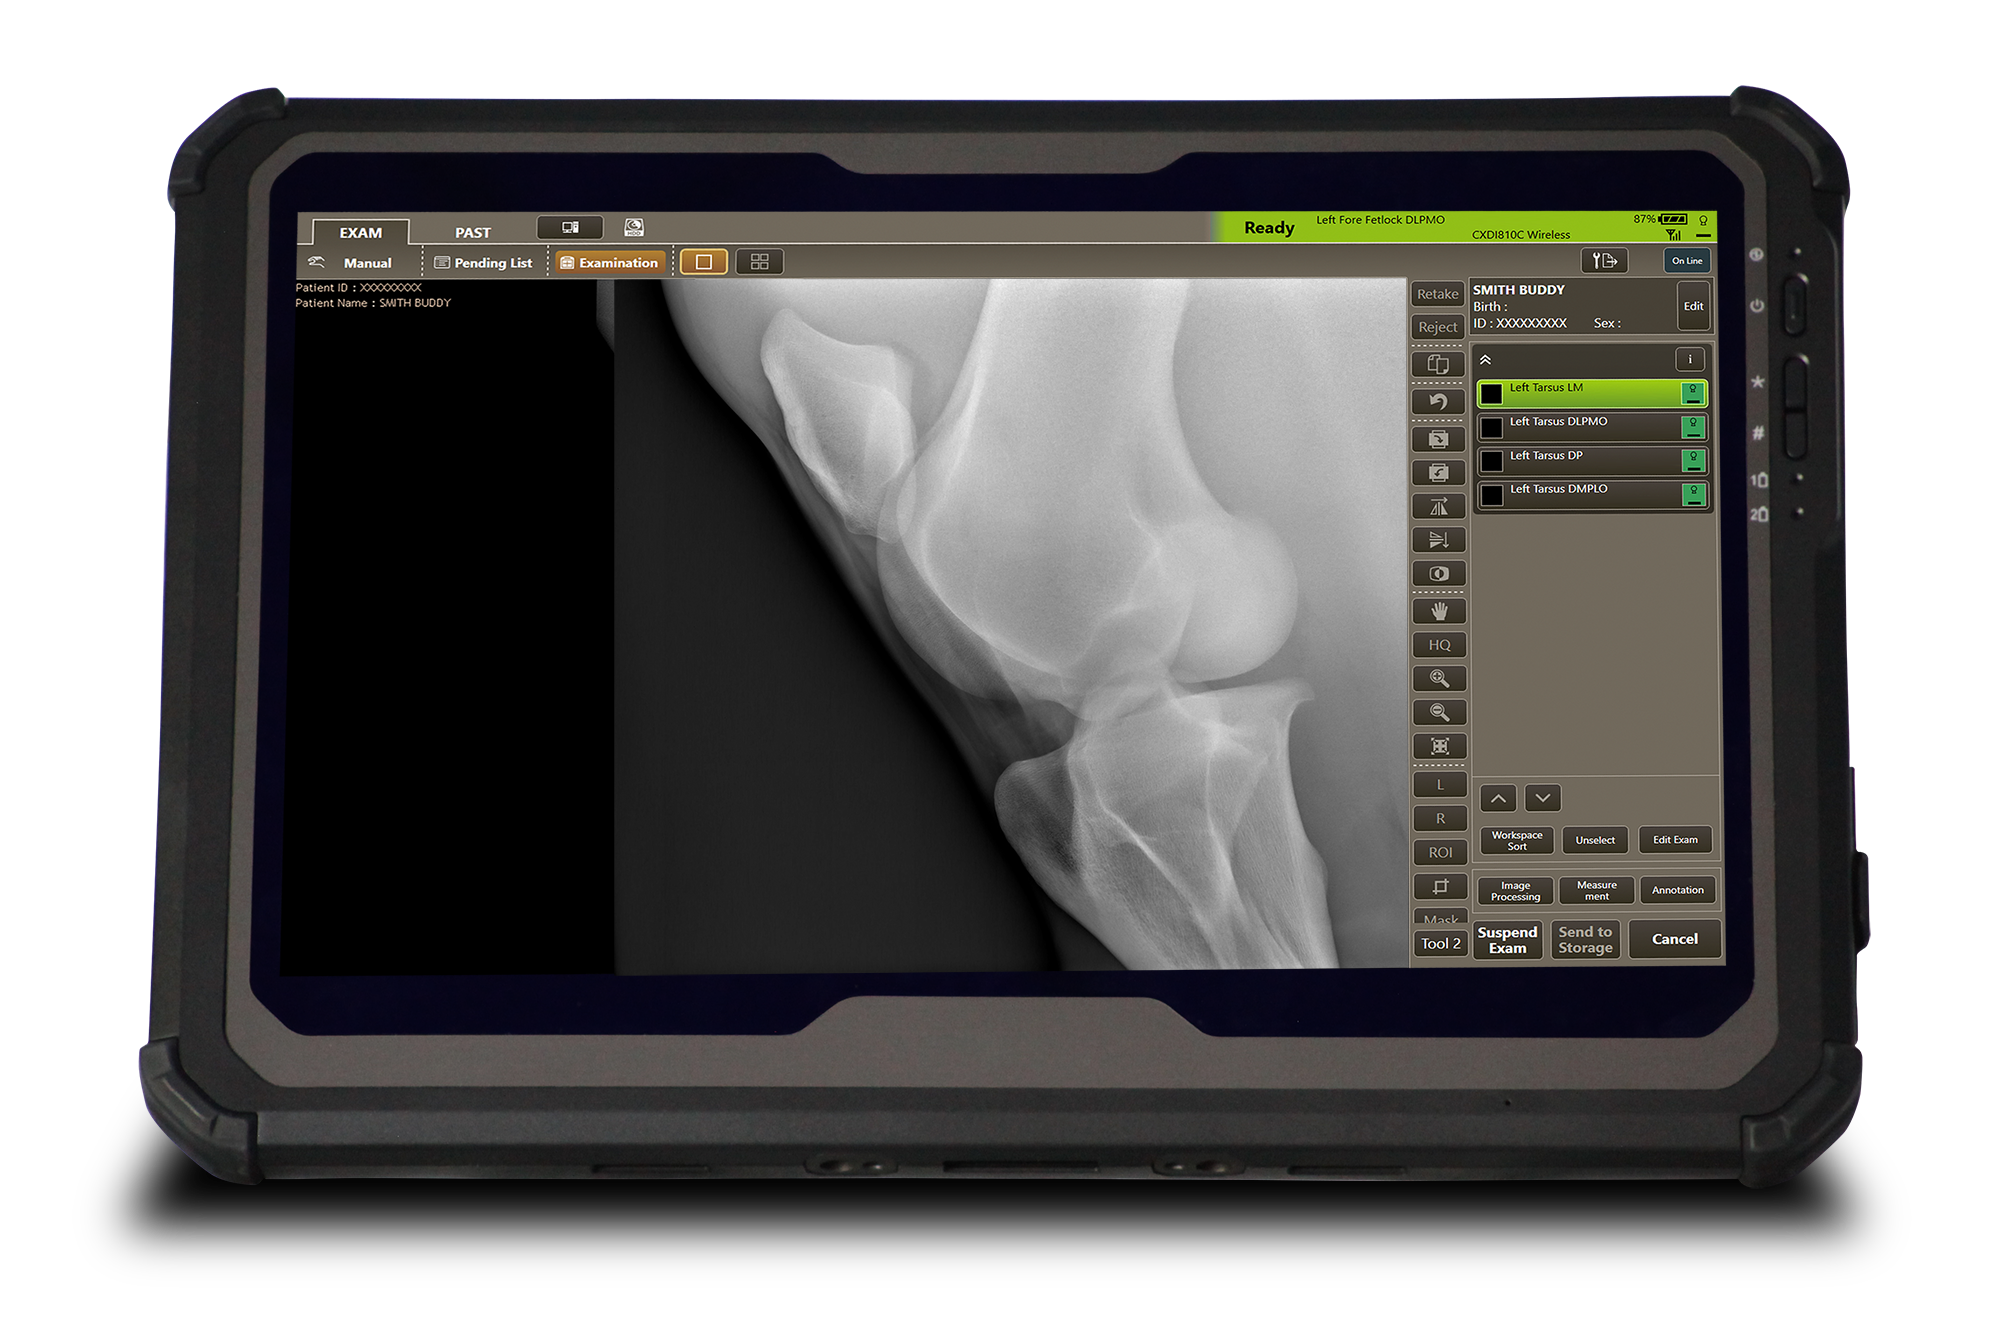The image size is (2000, 1335).
Task: Place the R side marker
Action: coord(1440,818)
